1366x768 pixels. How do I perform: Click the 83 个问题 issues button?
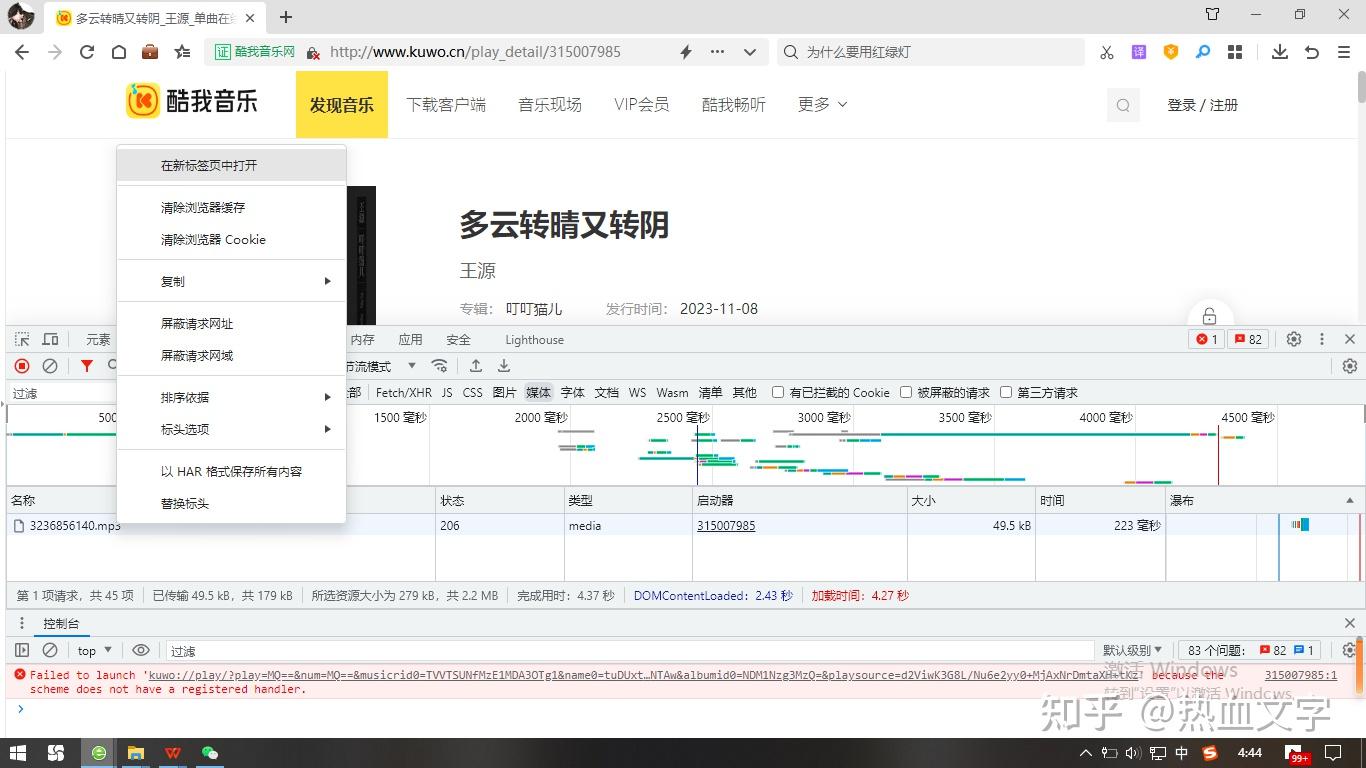tap(1250, 650)
